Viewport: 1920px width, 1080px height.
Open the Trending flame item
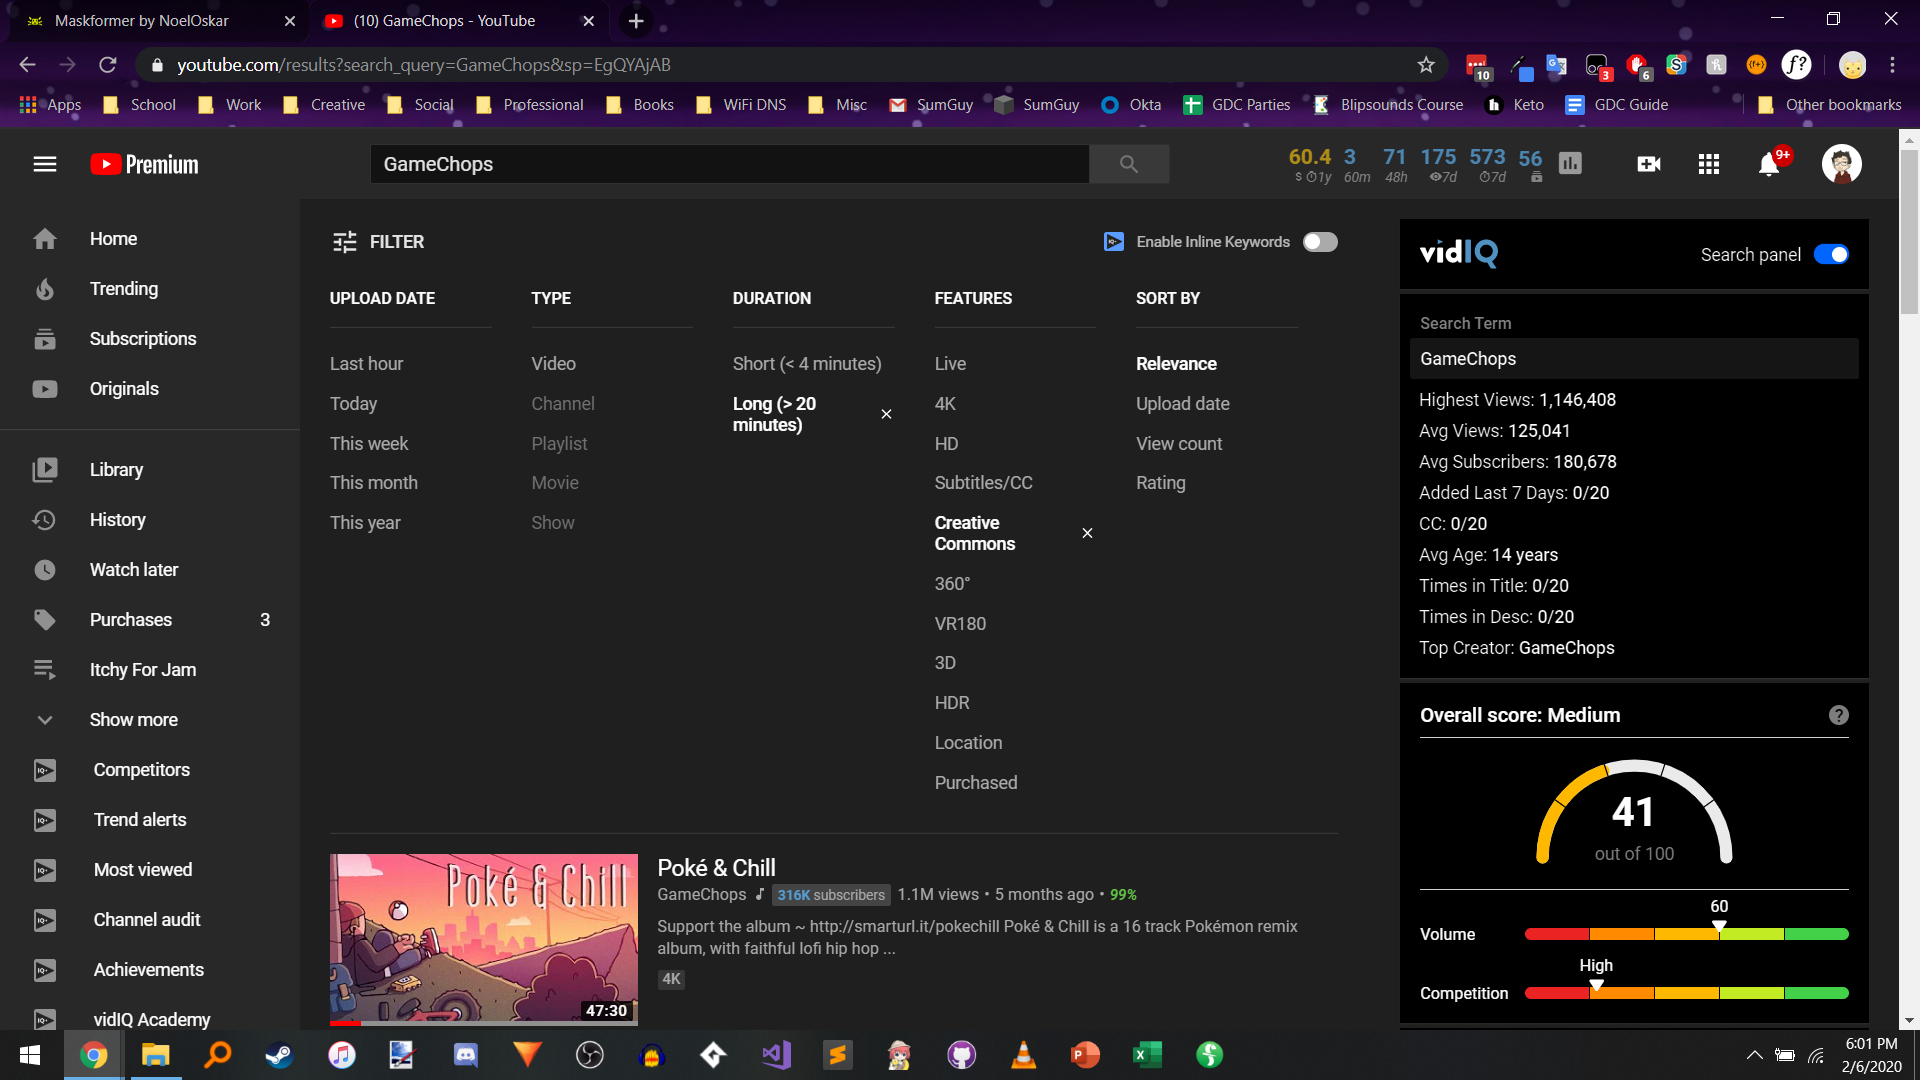pyautogui.click(x=150, y=289)
